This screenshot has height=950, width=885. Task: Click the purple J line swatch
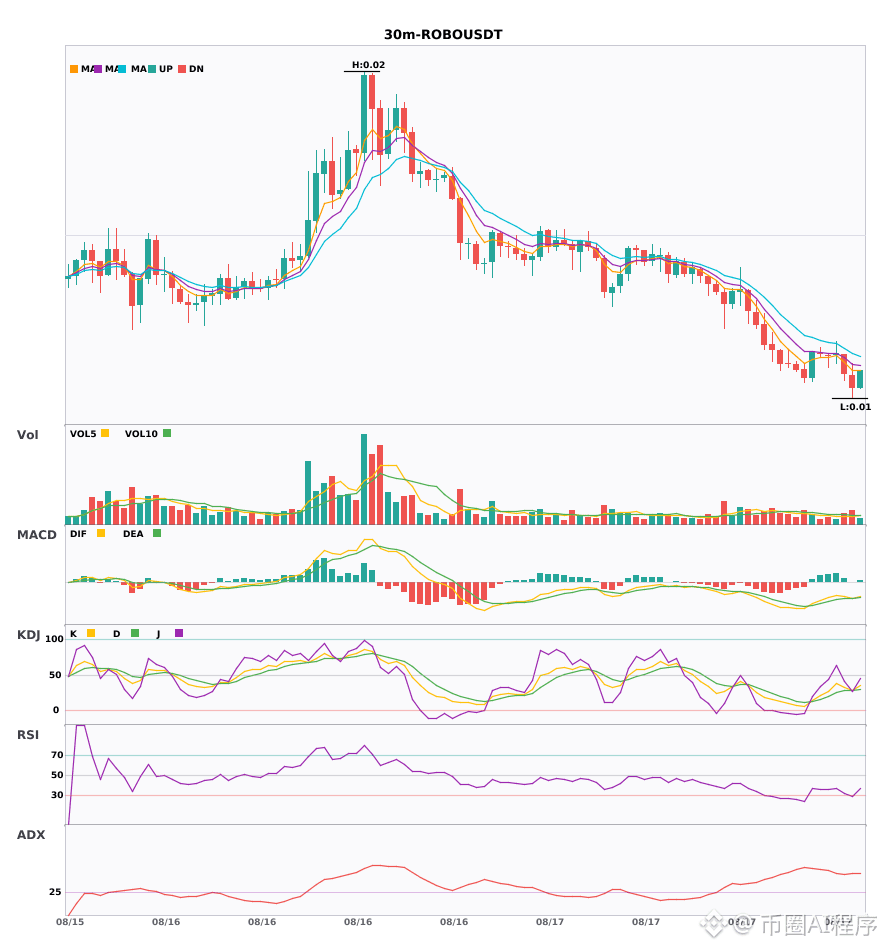179,633
